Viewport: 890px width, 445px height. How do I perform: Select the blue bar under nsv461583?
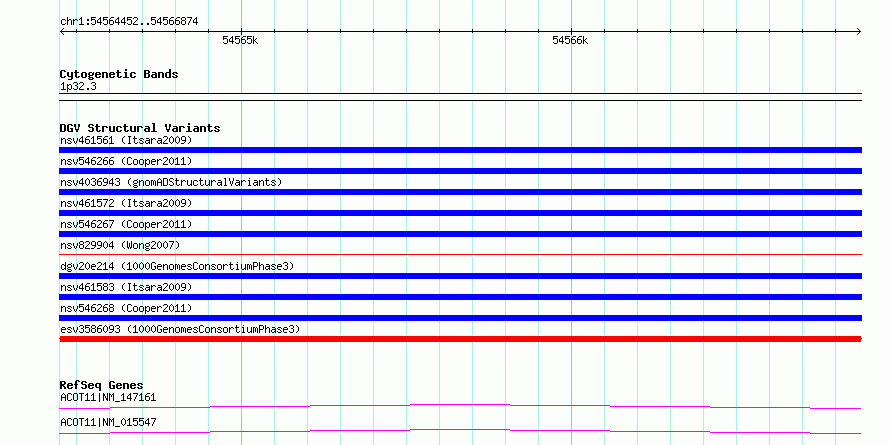(460, 297)
